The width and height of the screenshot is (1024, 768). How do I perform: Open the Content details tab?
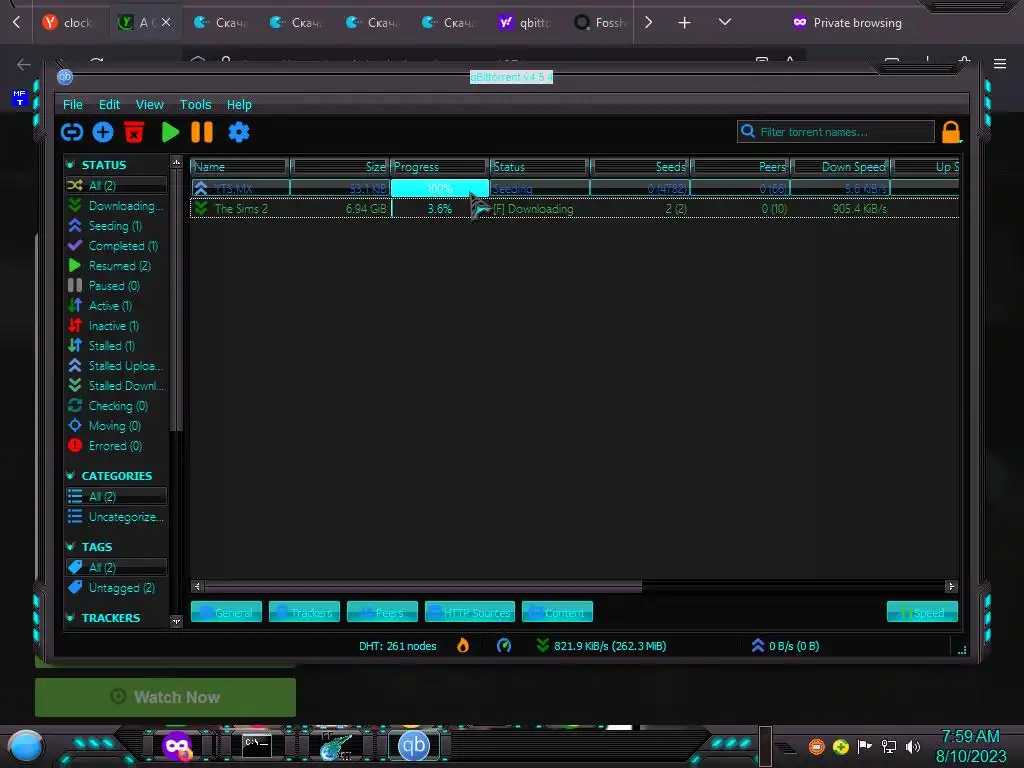557,613
